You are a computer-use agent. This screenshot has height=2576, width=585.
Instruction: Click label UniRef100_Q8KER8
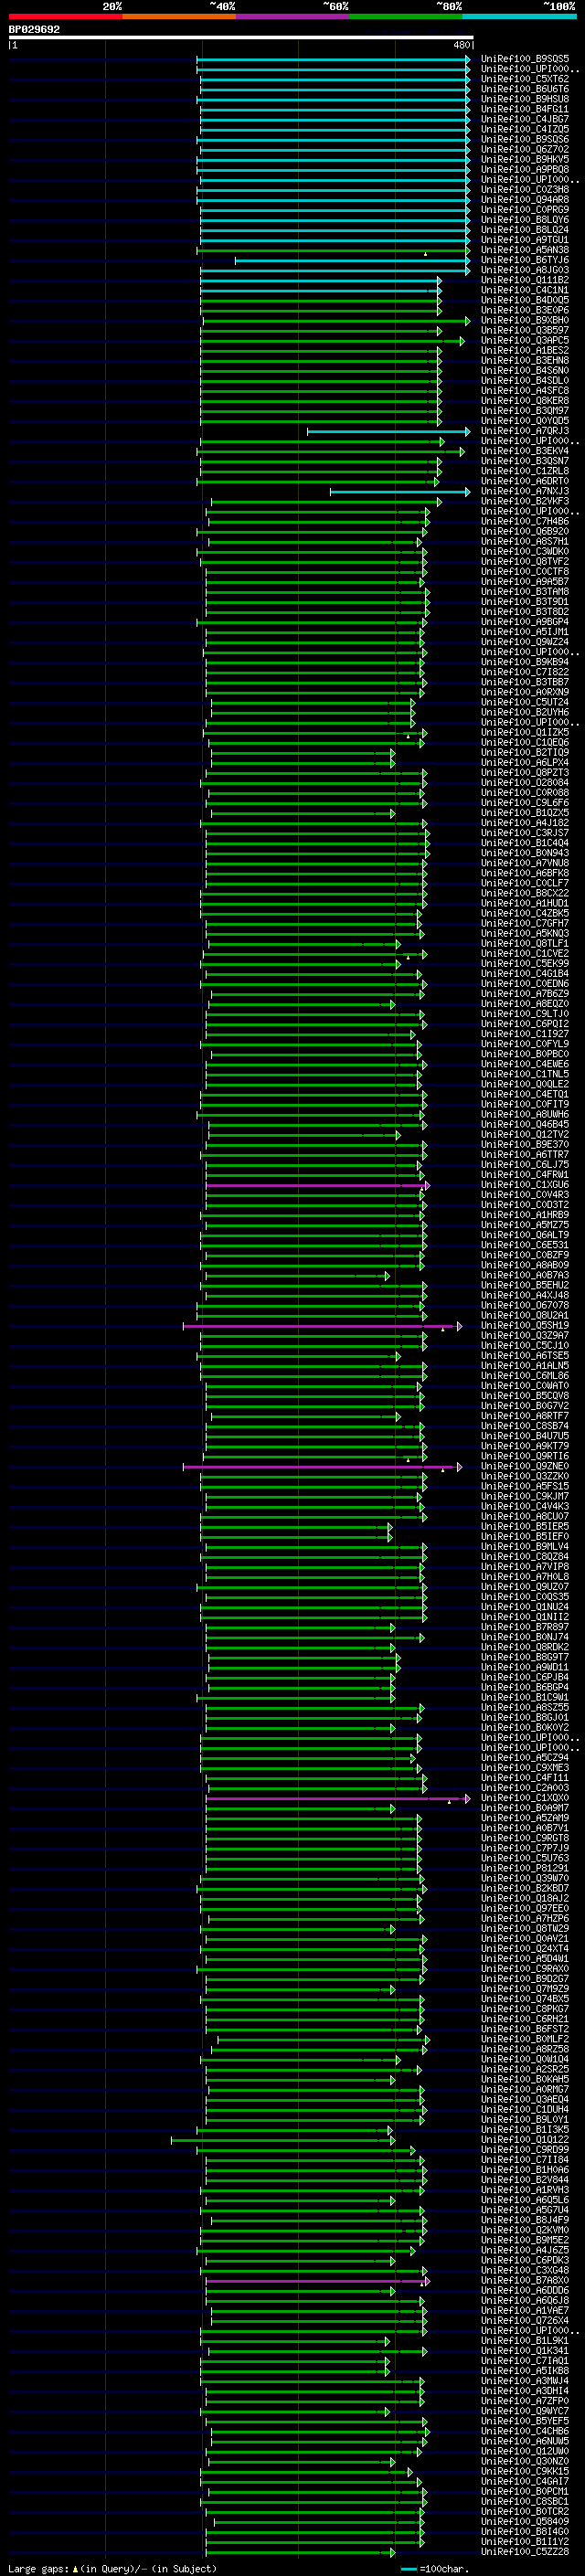525,401
